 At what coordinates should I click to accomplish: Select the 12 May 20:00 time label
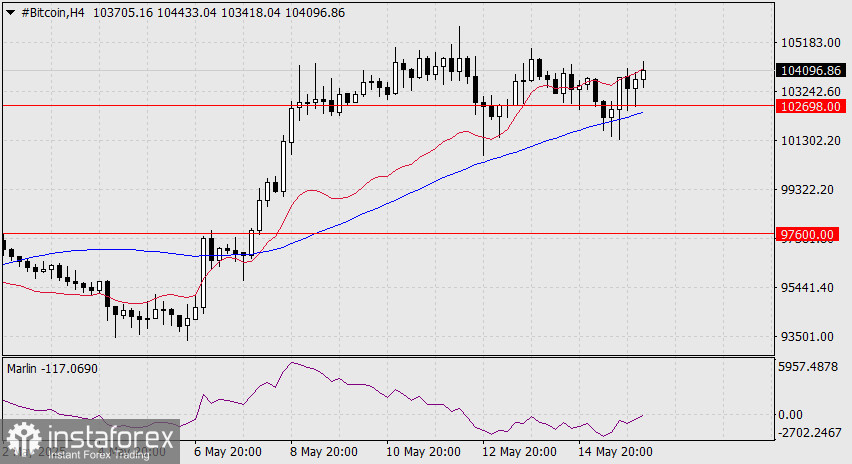[519, 452]
